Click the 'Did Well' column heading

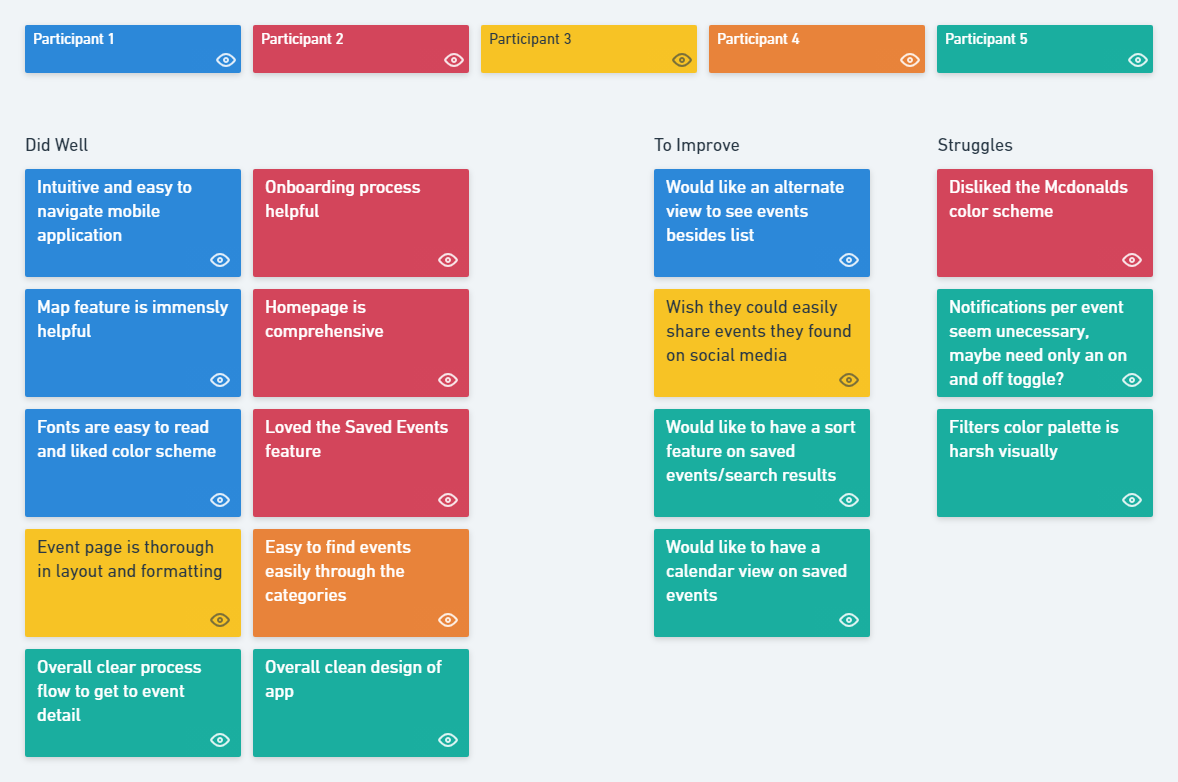[x=57, y=145]
